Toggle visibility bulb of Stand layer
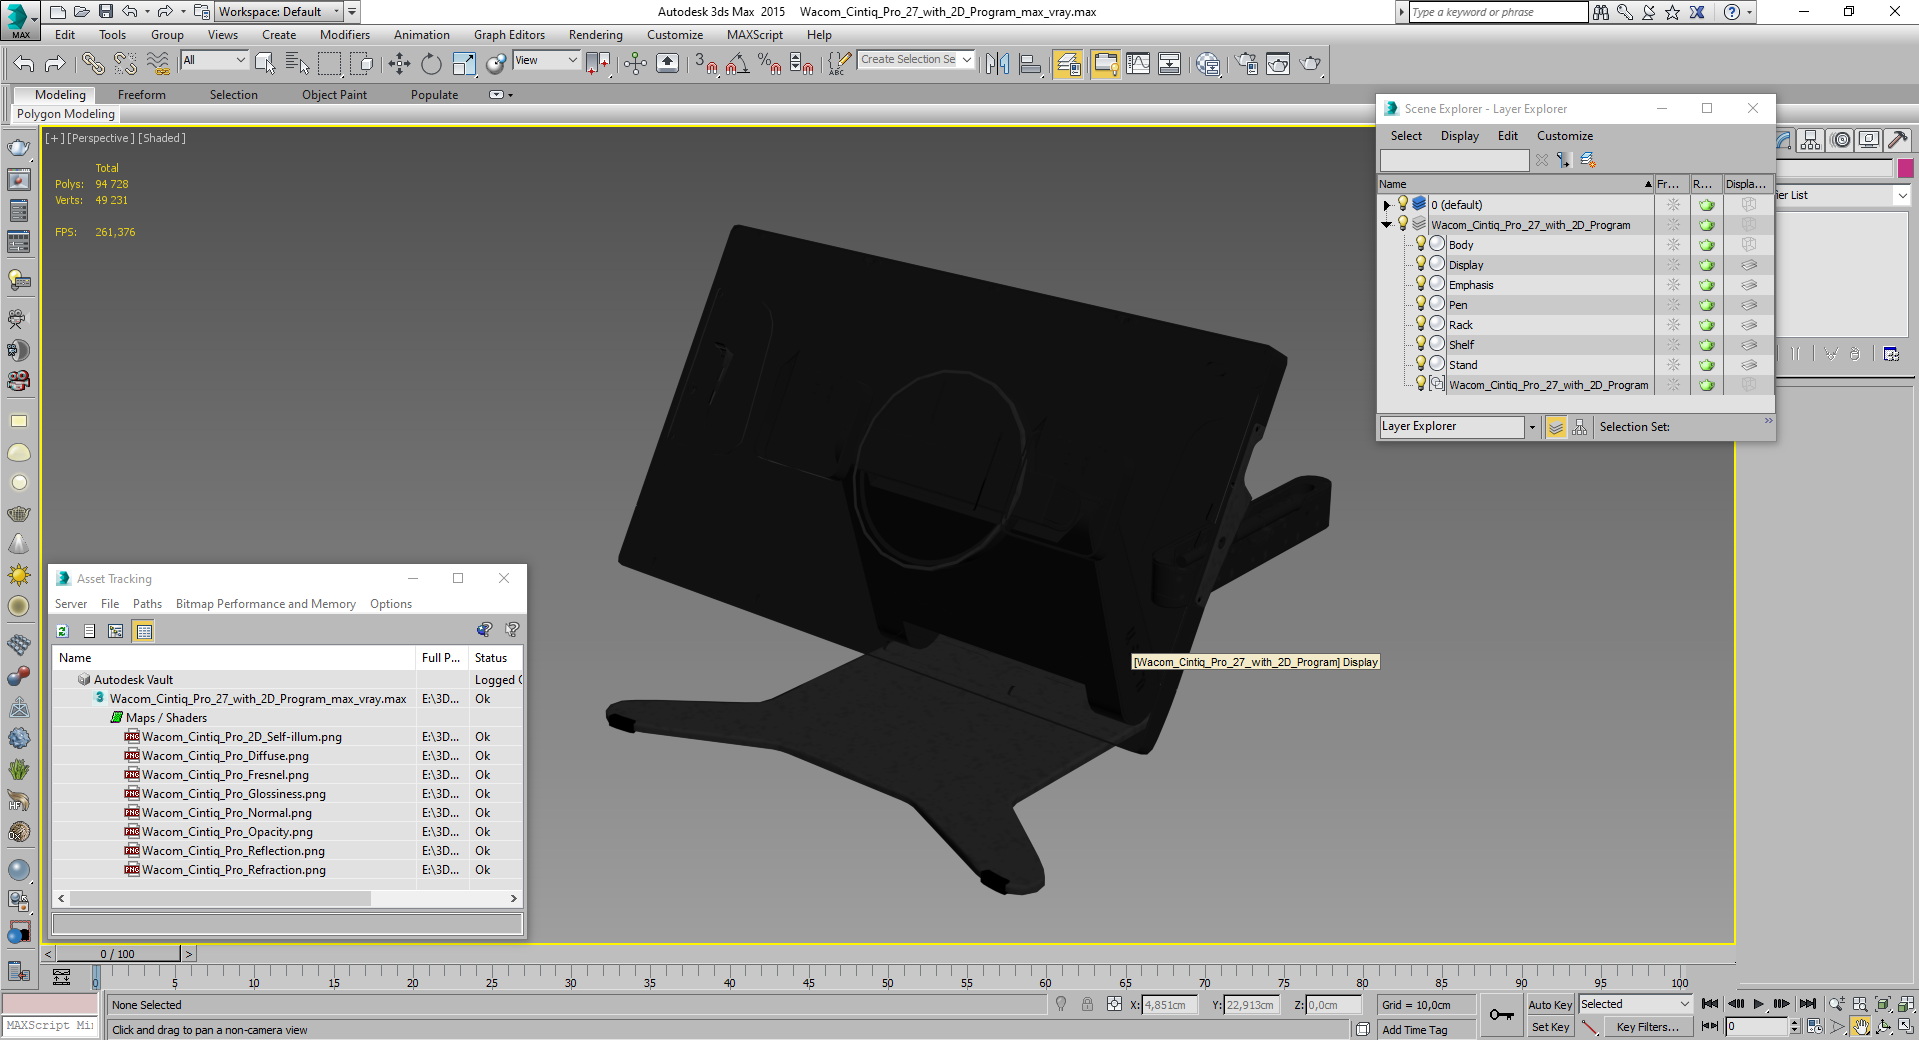 coord(1420,364)
